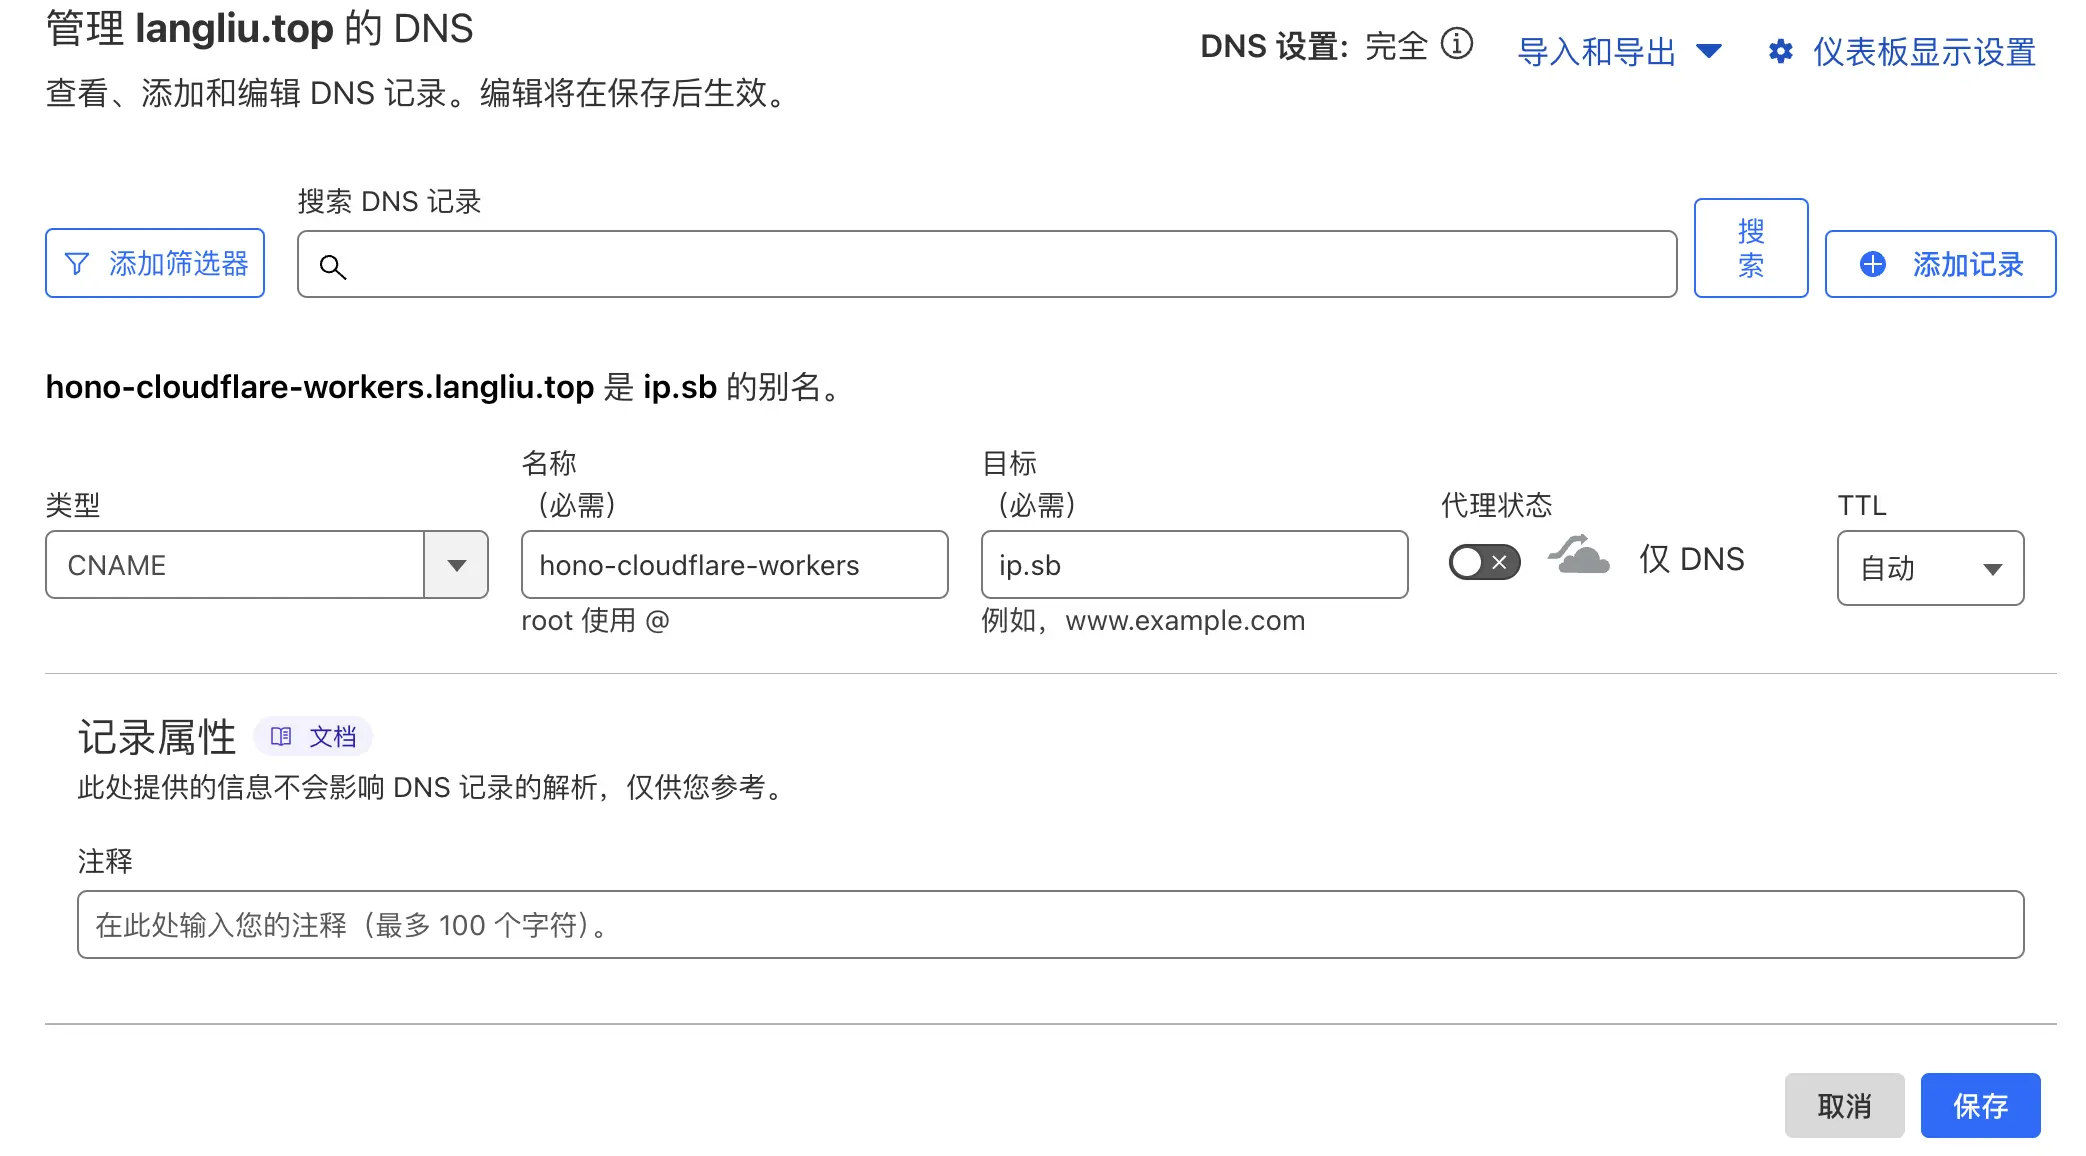Click the gray Cloudflare cloud proxy icon
The image size is (2086, 1156).
(x=1578, y=557)
